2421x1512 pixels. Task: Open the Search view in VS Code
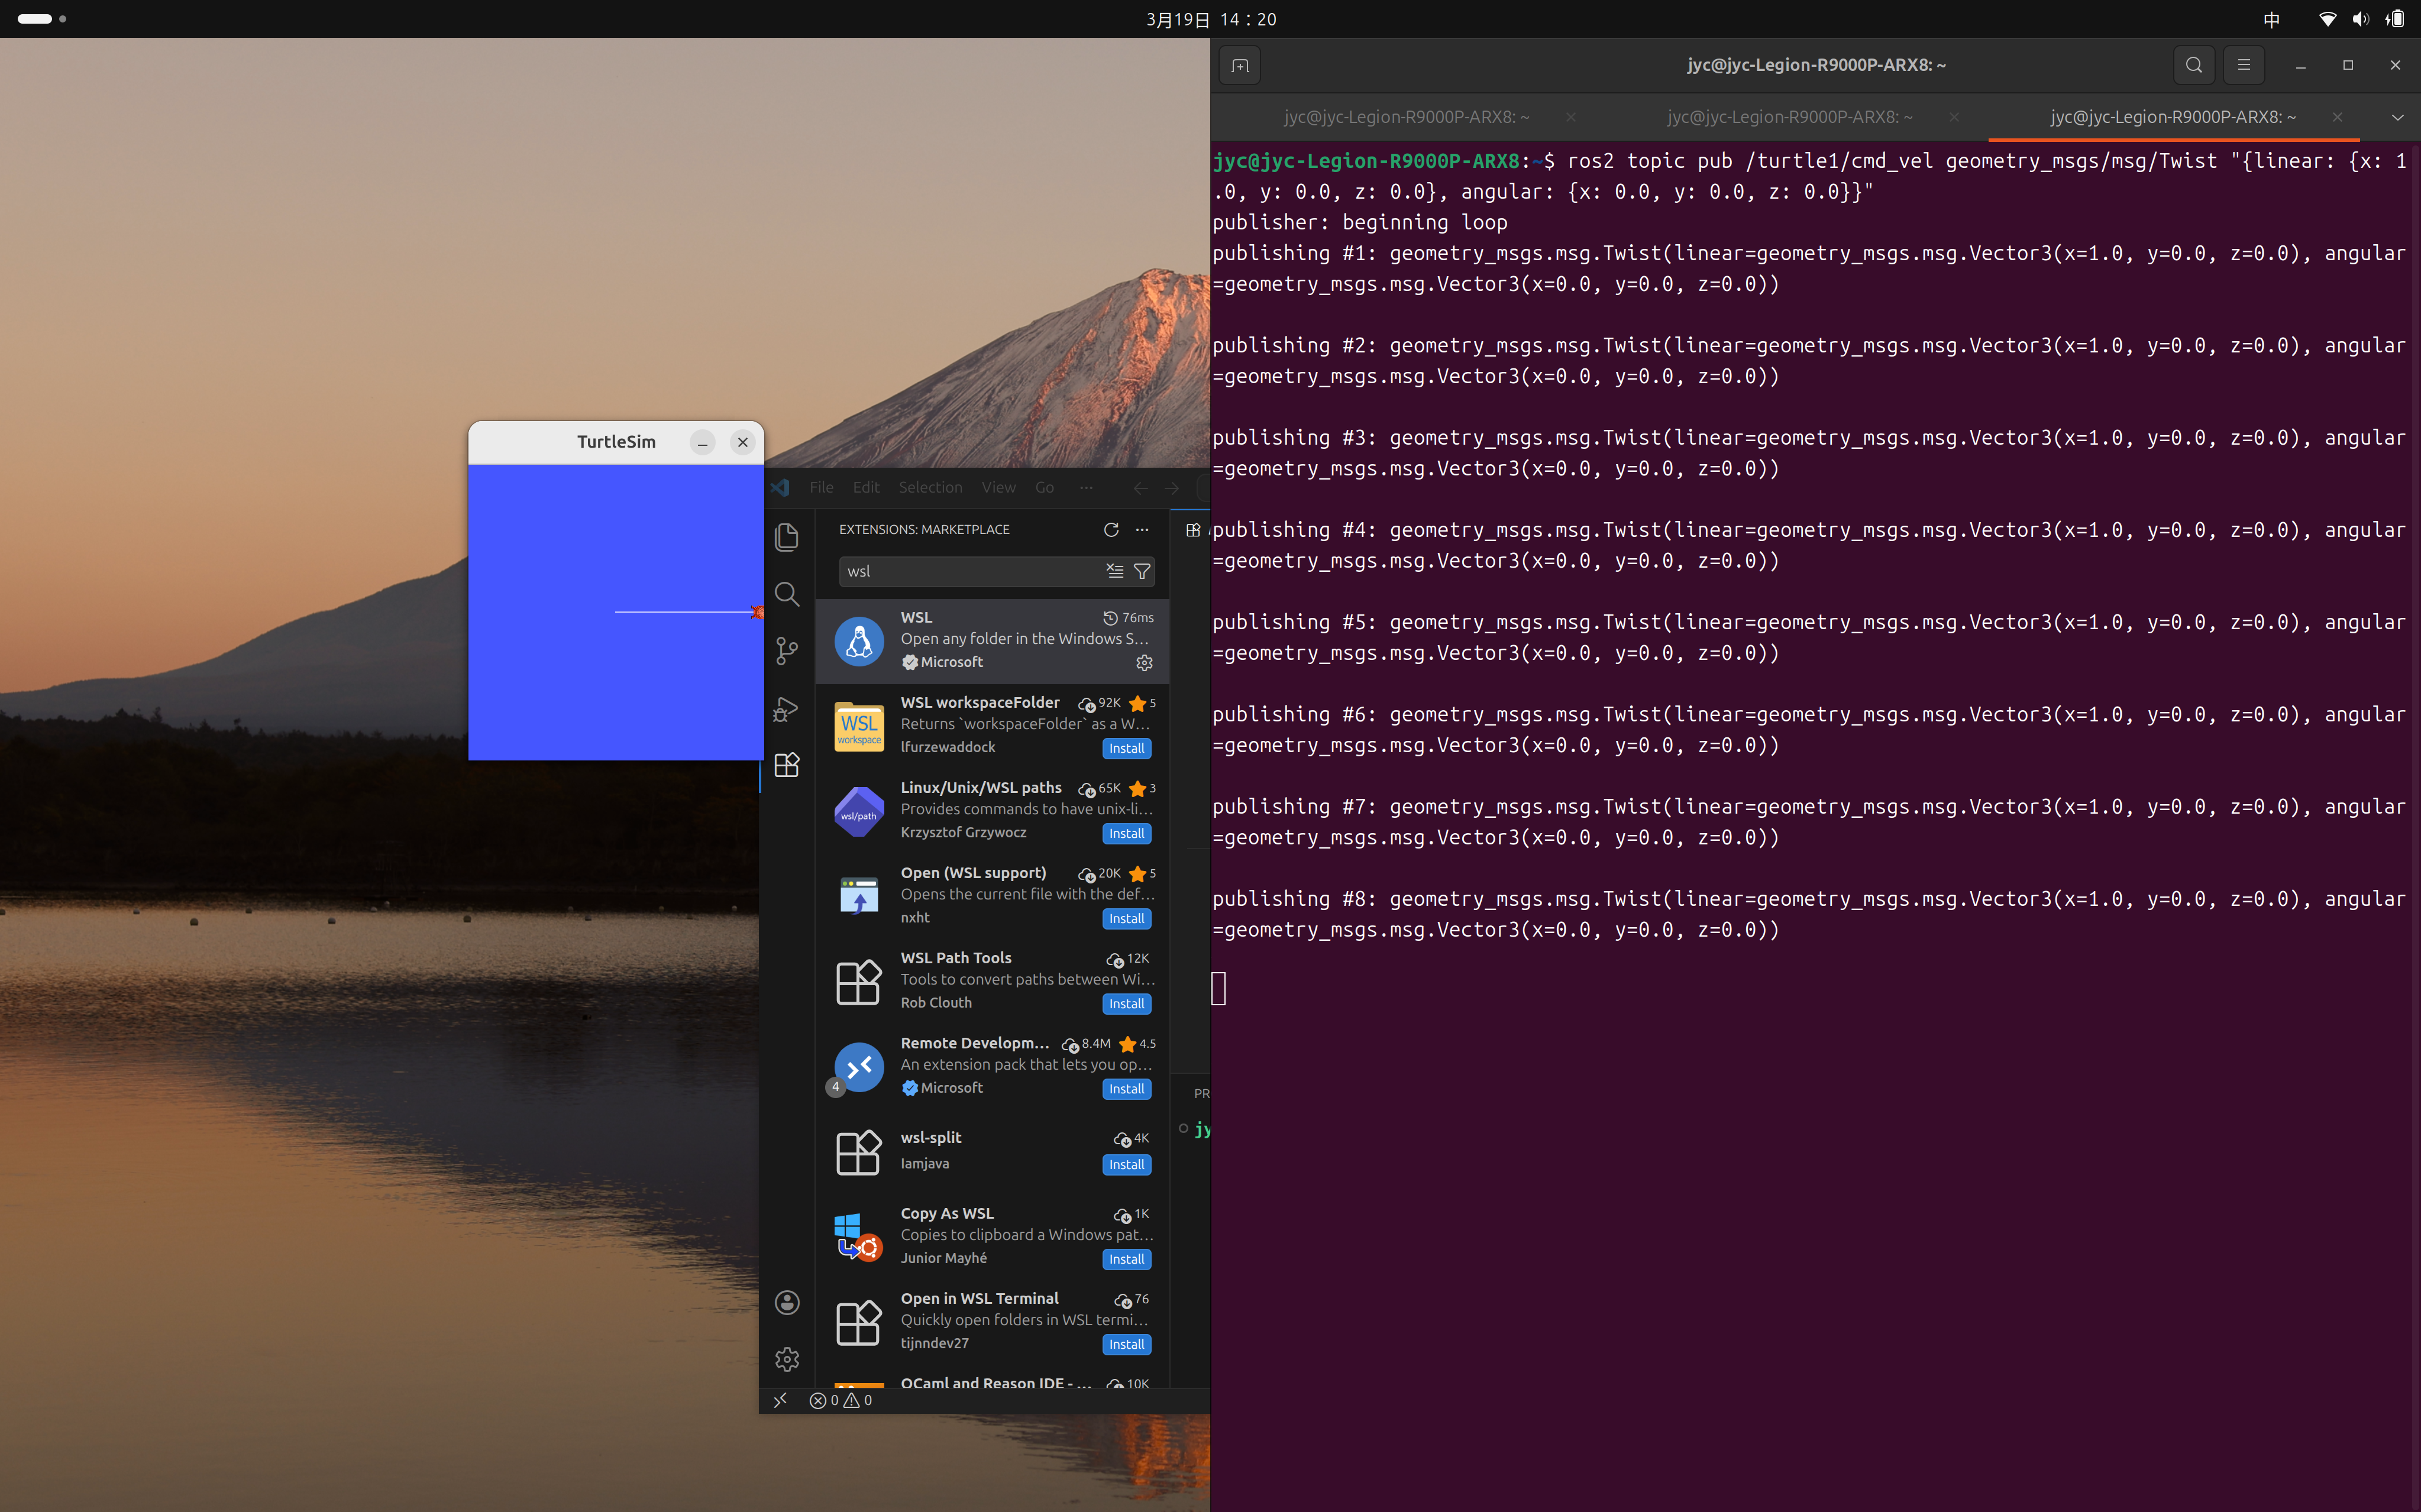787,594
